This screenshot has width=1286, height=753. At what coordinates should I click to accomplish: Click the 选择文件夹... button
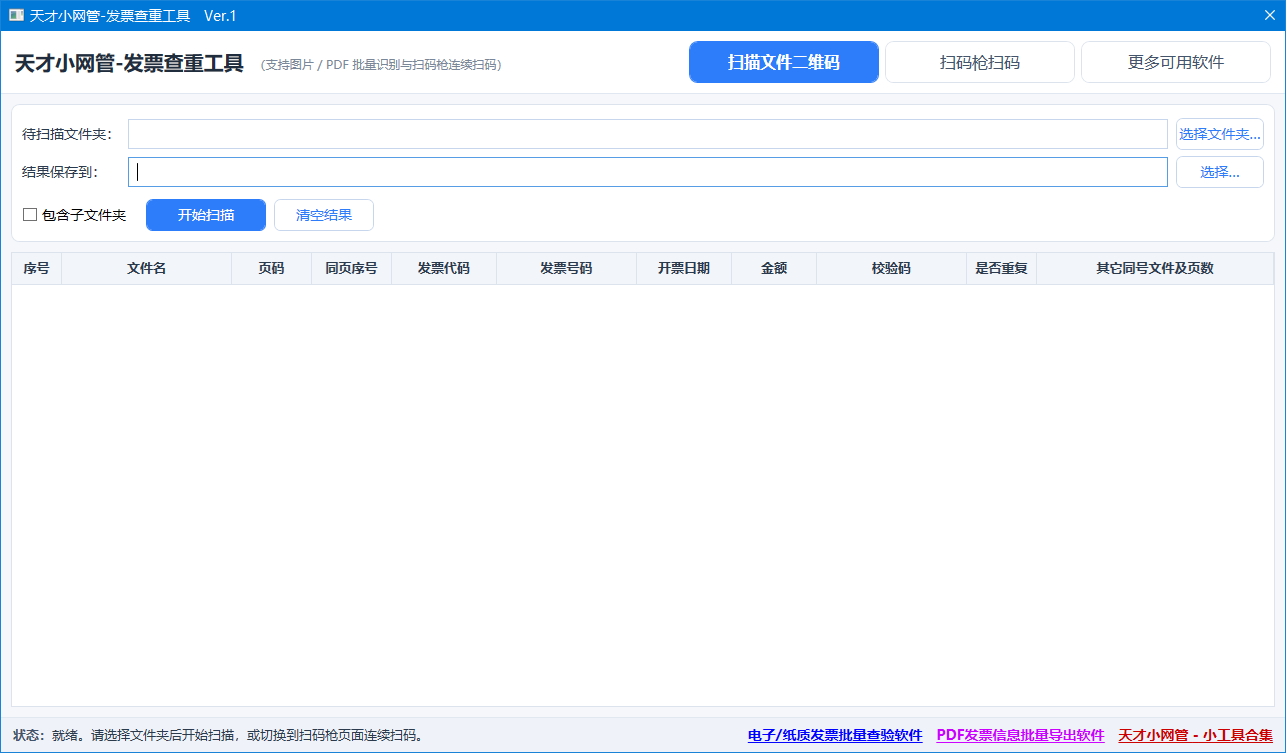tap(1220, 134)
